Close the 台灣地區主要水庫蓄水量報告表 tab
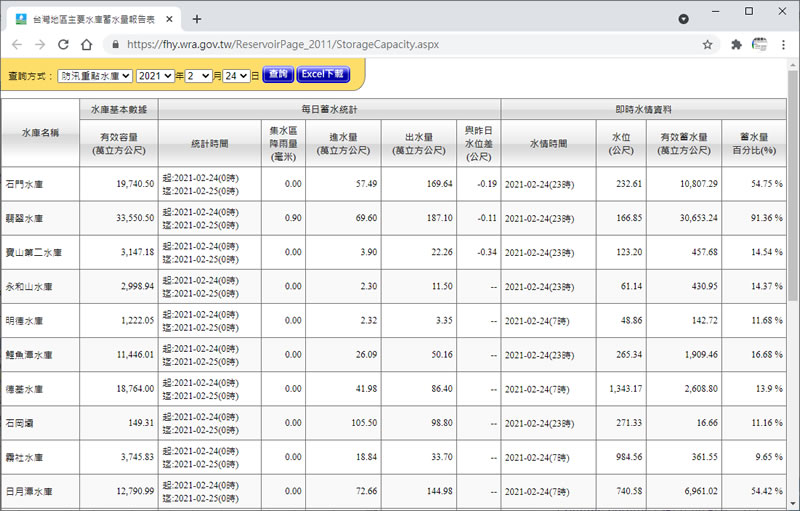Screen dimensions: 800x511 (169, 19)
